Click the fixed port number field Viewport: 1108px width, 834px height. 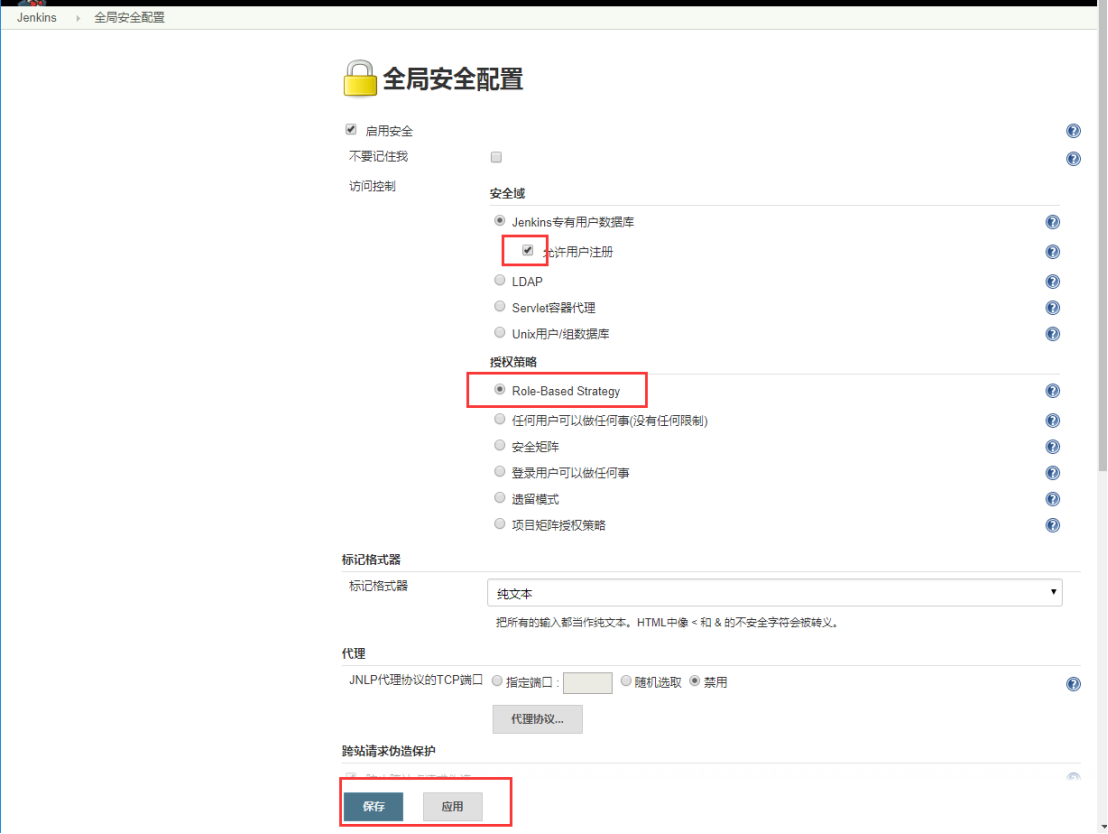pos(587,683)
